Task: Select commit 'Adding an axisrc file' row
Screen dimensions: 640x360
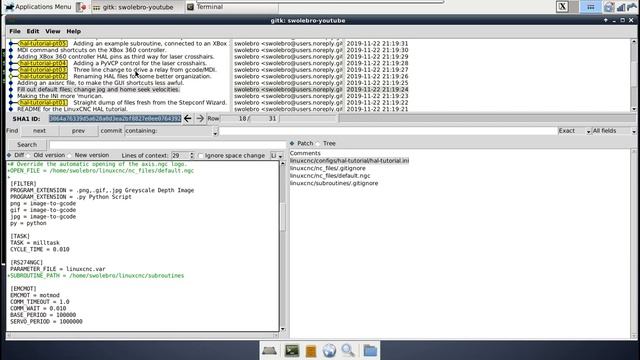Action: 100,83
